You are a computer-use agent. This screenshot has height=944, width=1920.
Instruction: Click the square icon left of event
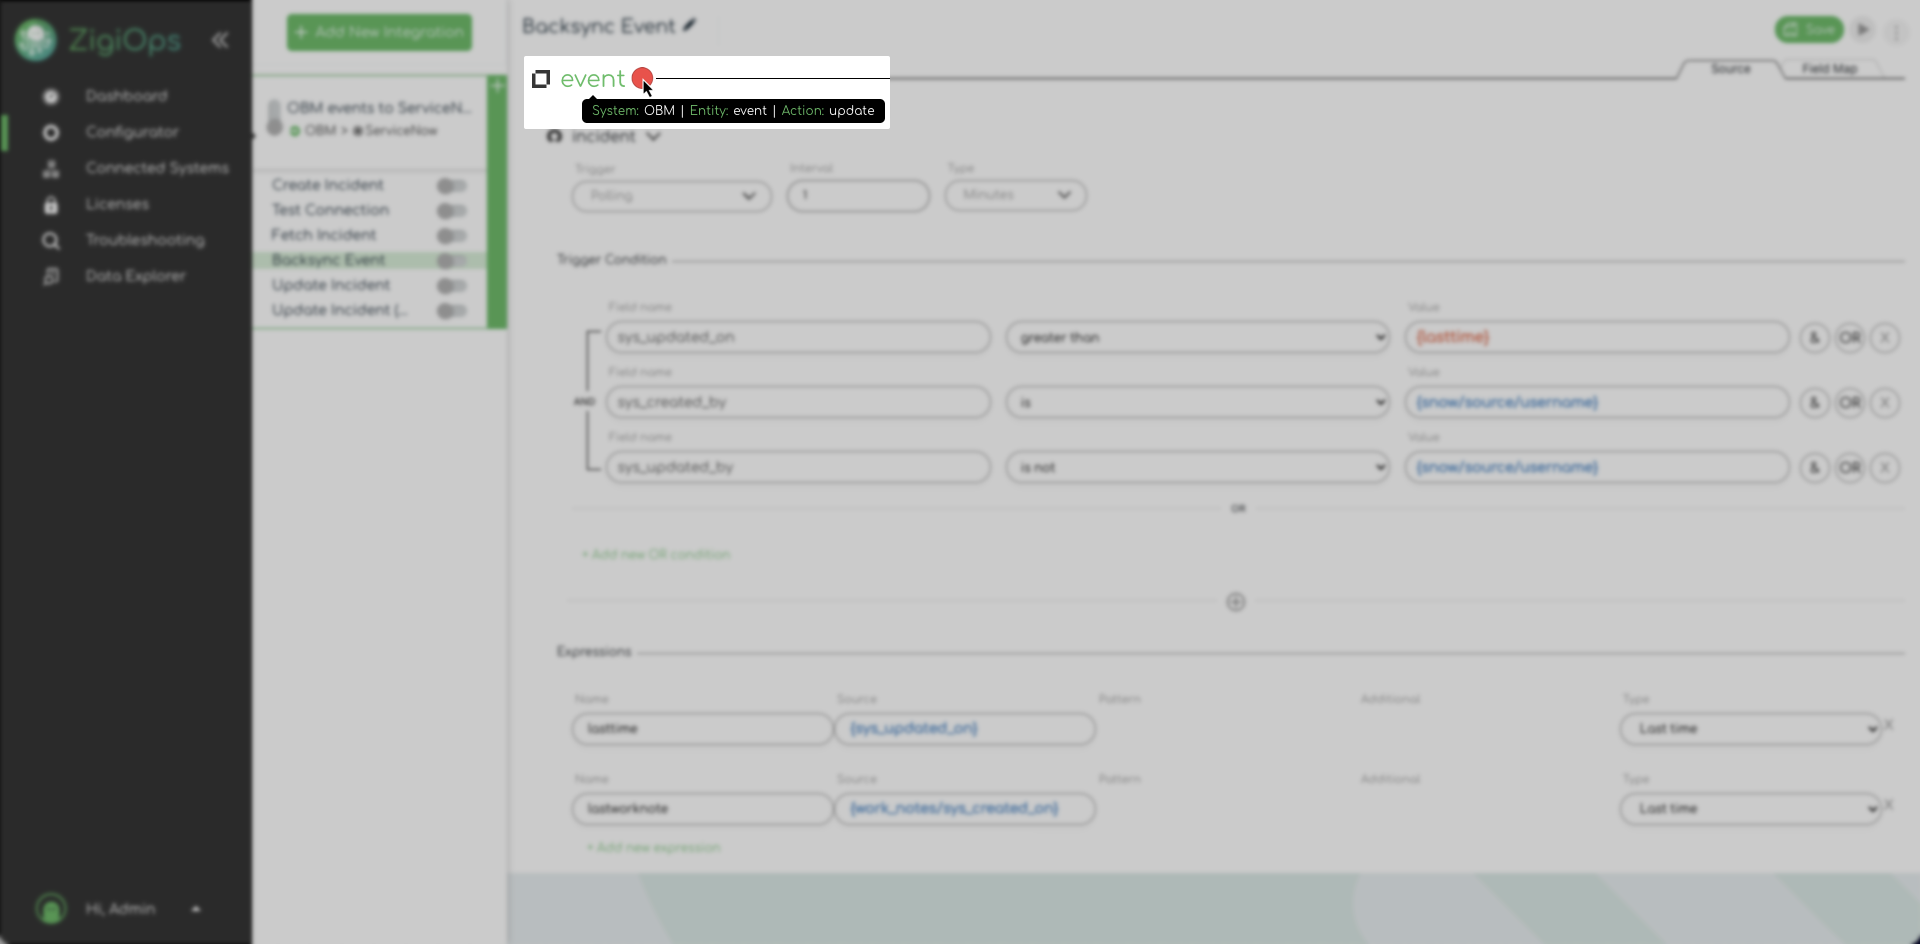[541, 79]
